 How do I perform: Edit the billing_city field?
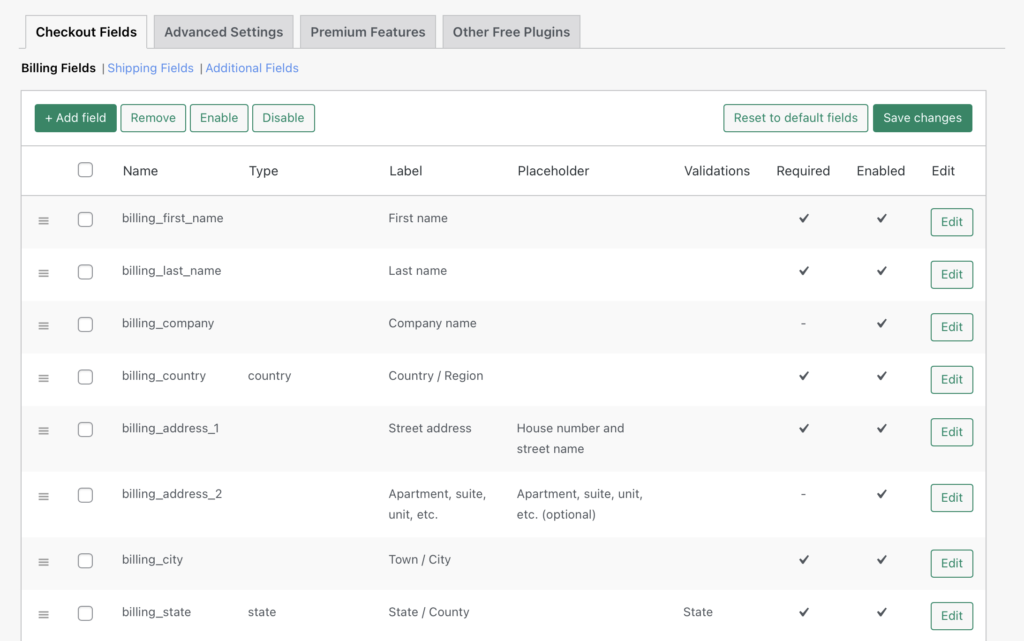click(952, 563)
